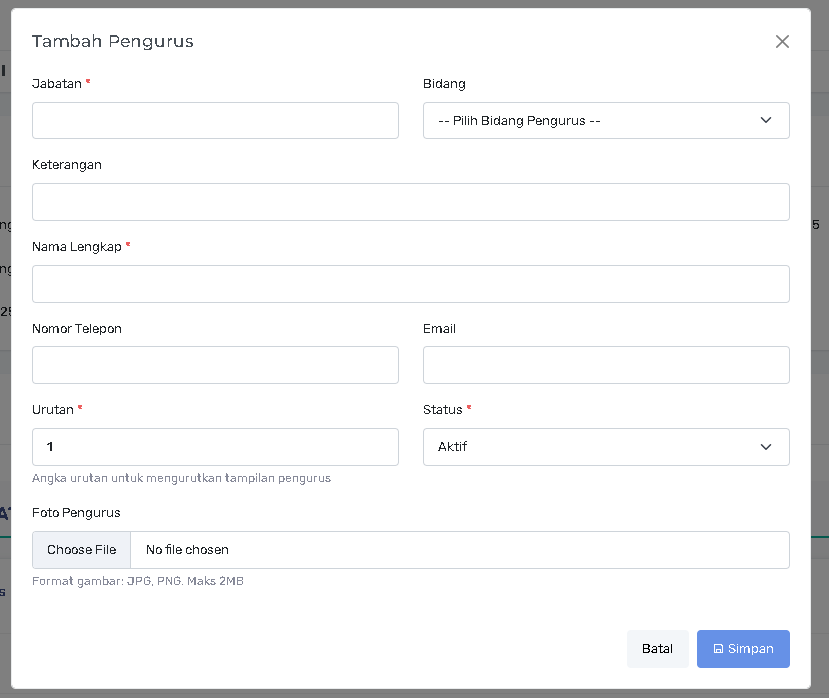
Task: Click into the Keterangan input box
Action: (410, 202)
